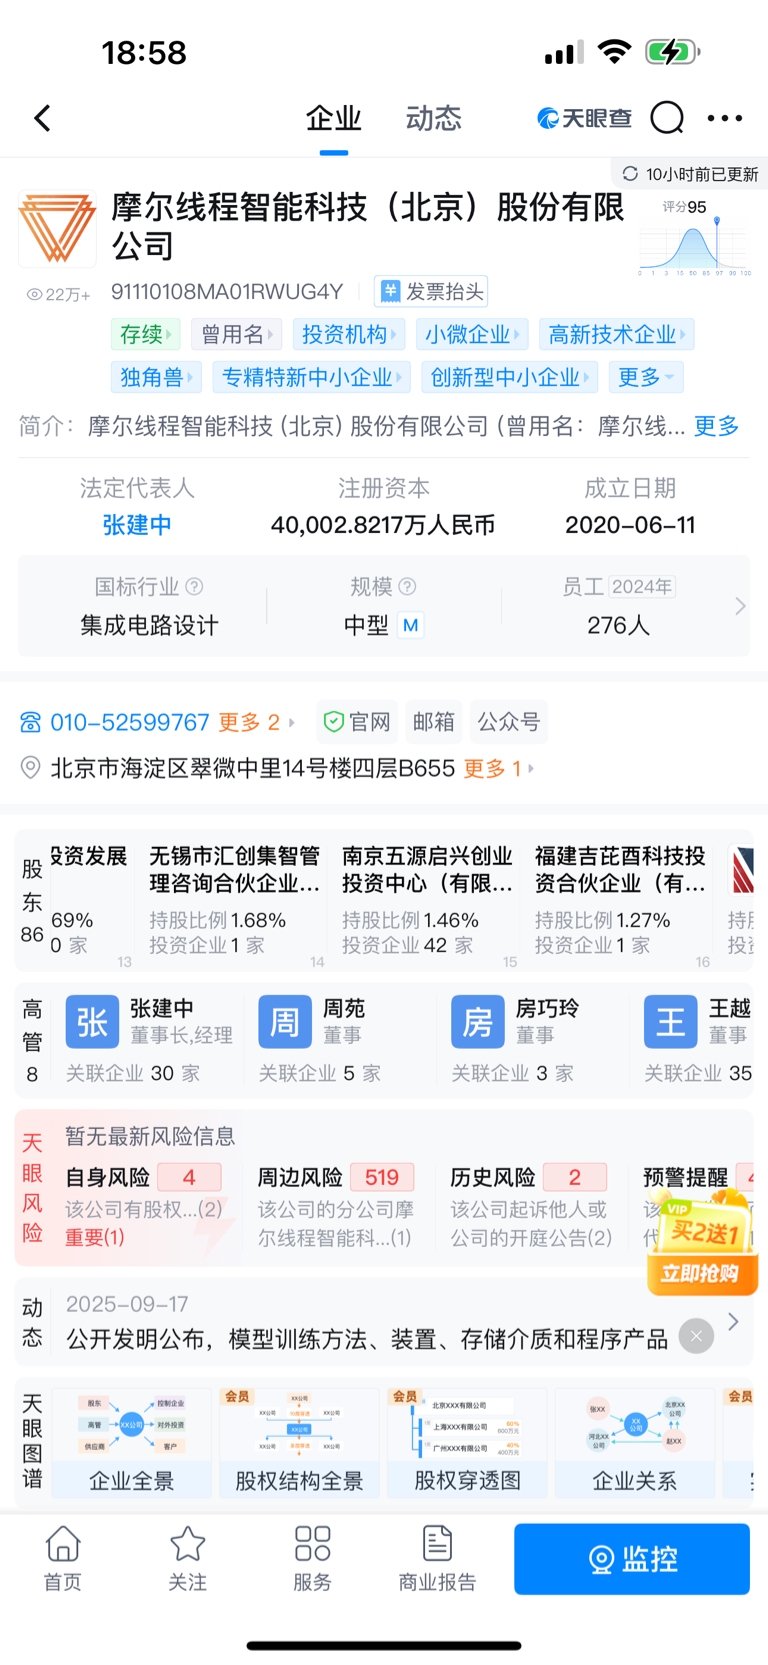Tap the 天眼查 logo
Viewport: 768px width, 1665px height.
[x=585, y=118]
